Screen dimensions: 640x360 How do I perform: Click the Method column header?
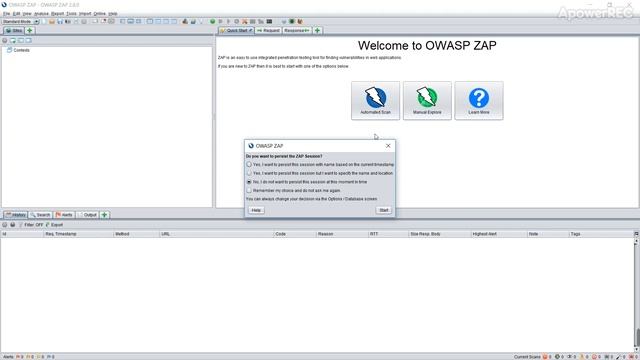pyautogui.click(x=136, y=234)
